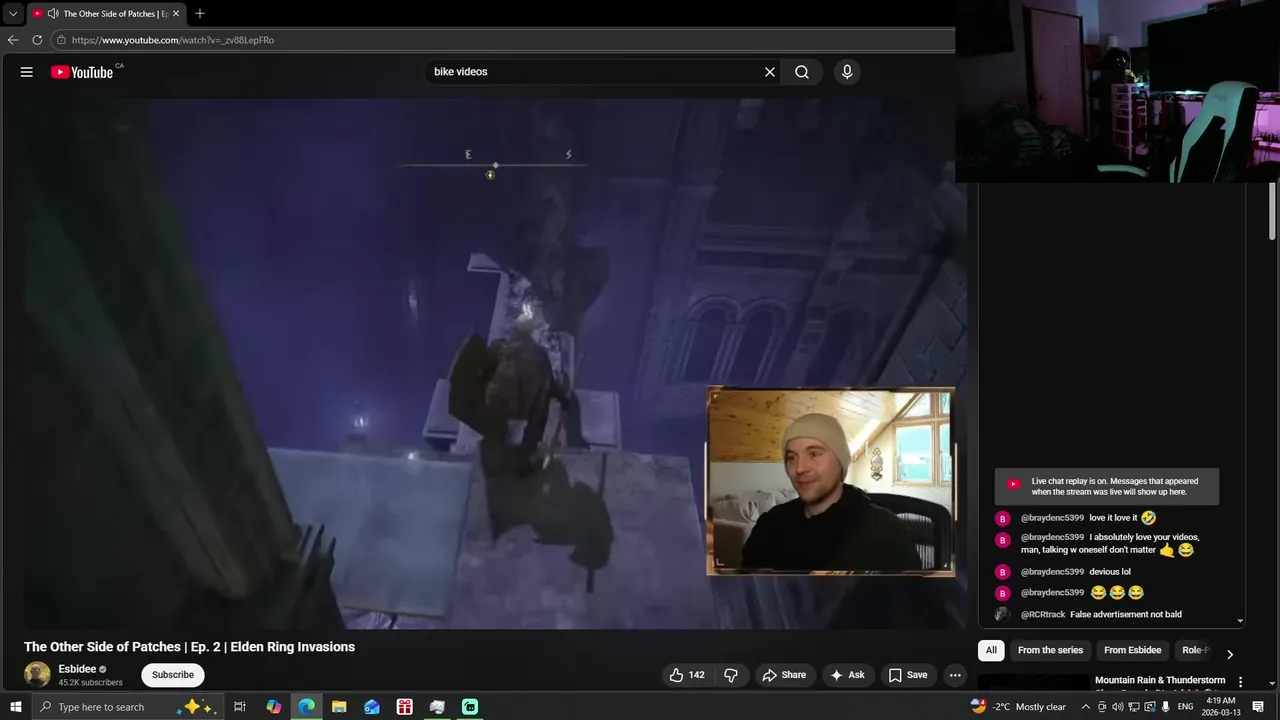The height and width of the screenshot is (720, 1280).
Task: Select 'From the series' filter chip
Action: coord(1050,650)
